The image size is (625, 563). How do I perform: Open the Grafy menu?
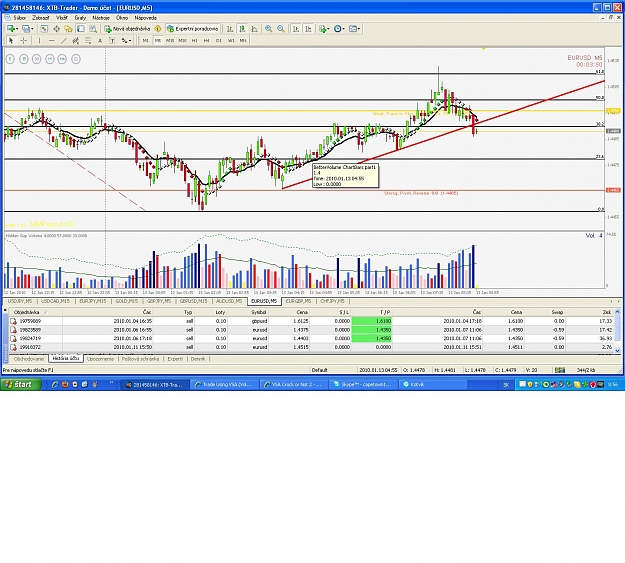click(x=80, y=18)
